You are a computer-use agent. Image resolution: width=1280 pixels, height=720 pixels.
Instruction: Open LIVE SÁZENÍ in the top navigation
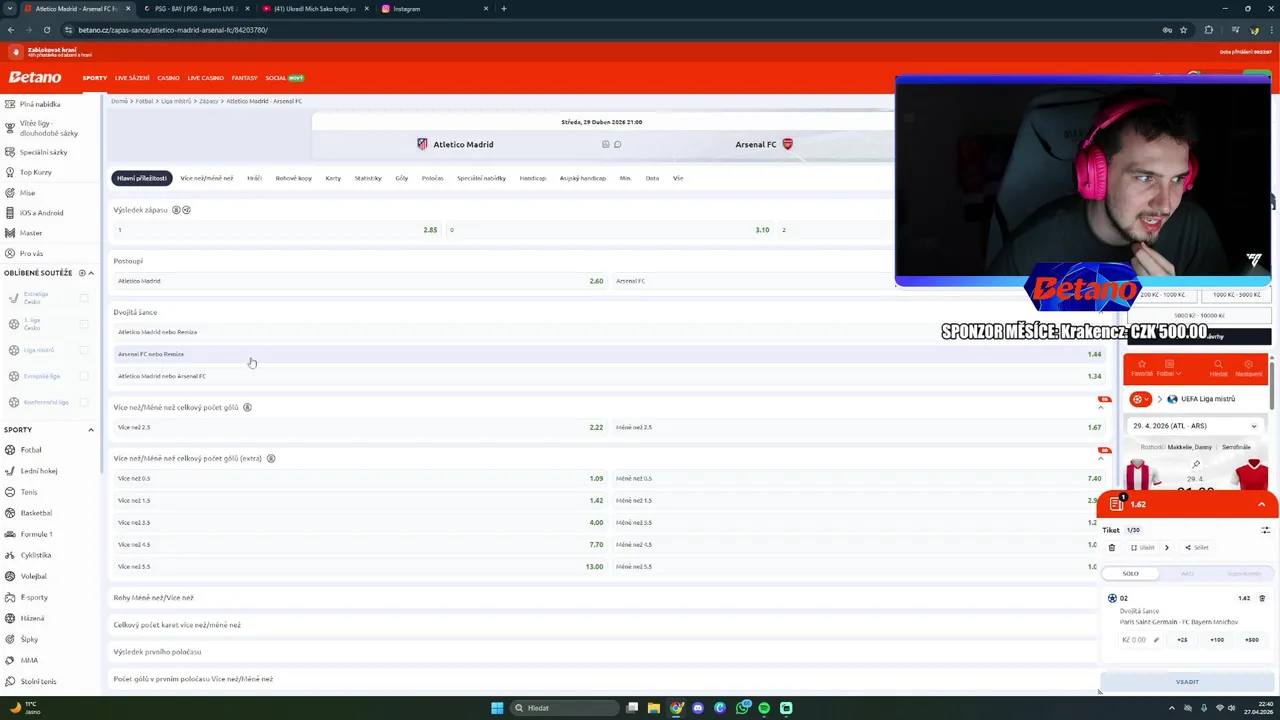(132, 78)
